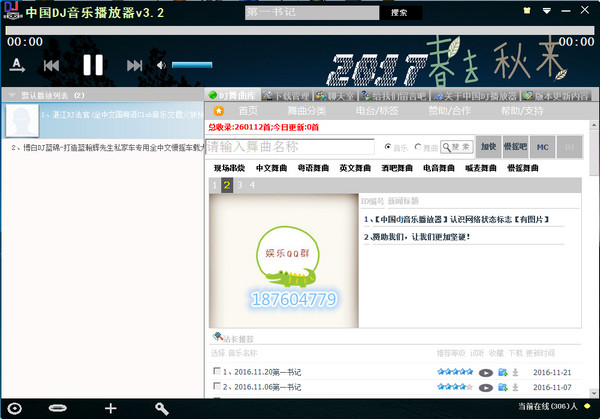
Task: Pause playback with the pause button
Action: pyautogui.click(x=92, y=65)
